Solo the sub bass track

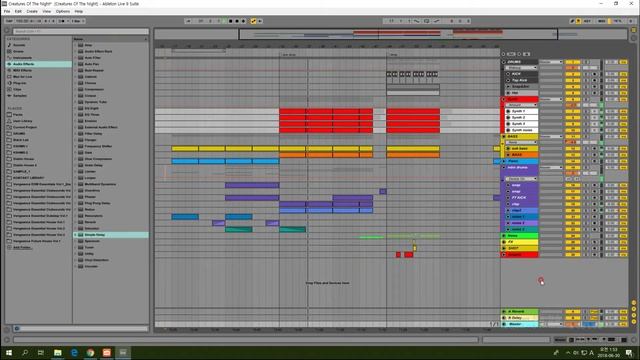[587, 149]
